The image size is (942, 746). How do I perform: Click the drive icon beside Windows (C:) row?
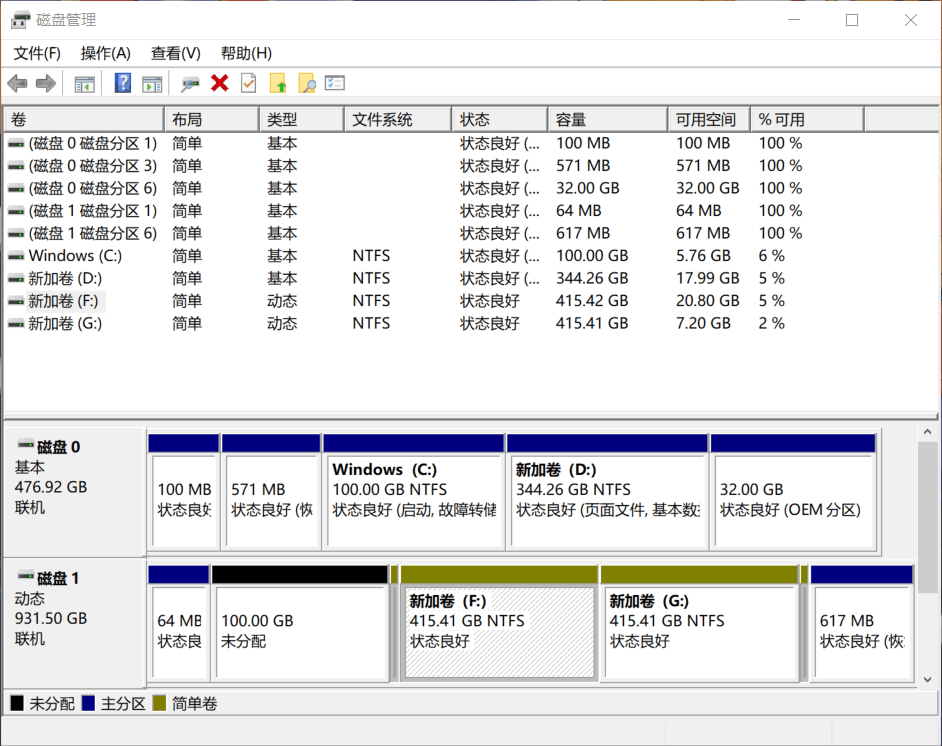pos(16,256)
